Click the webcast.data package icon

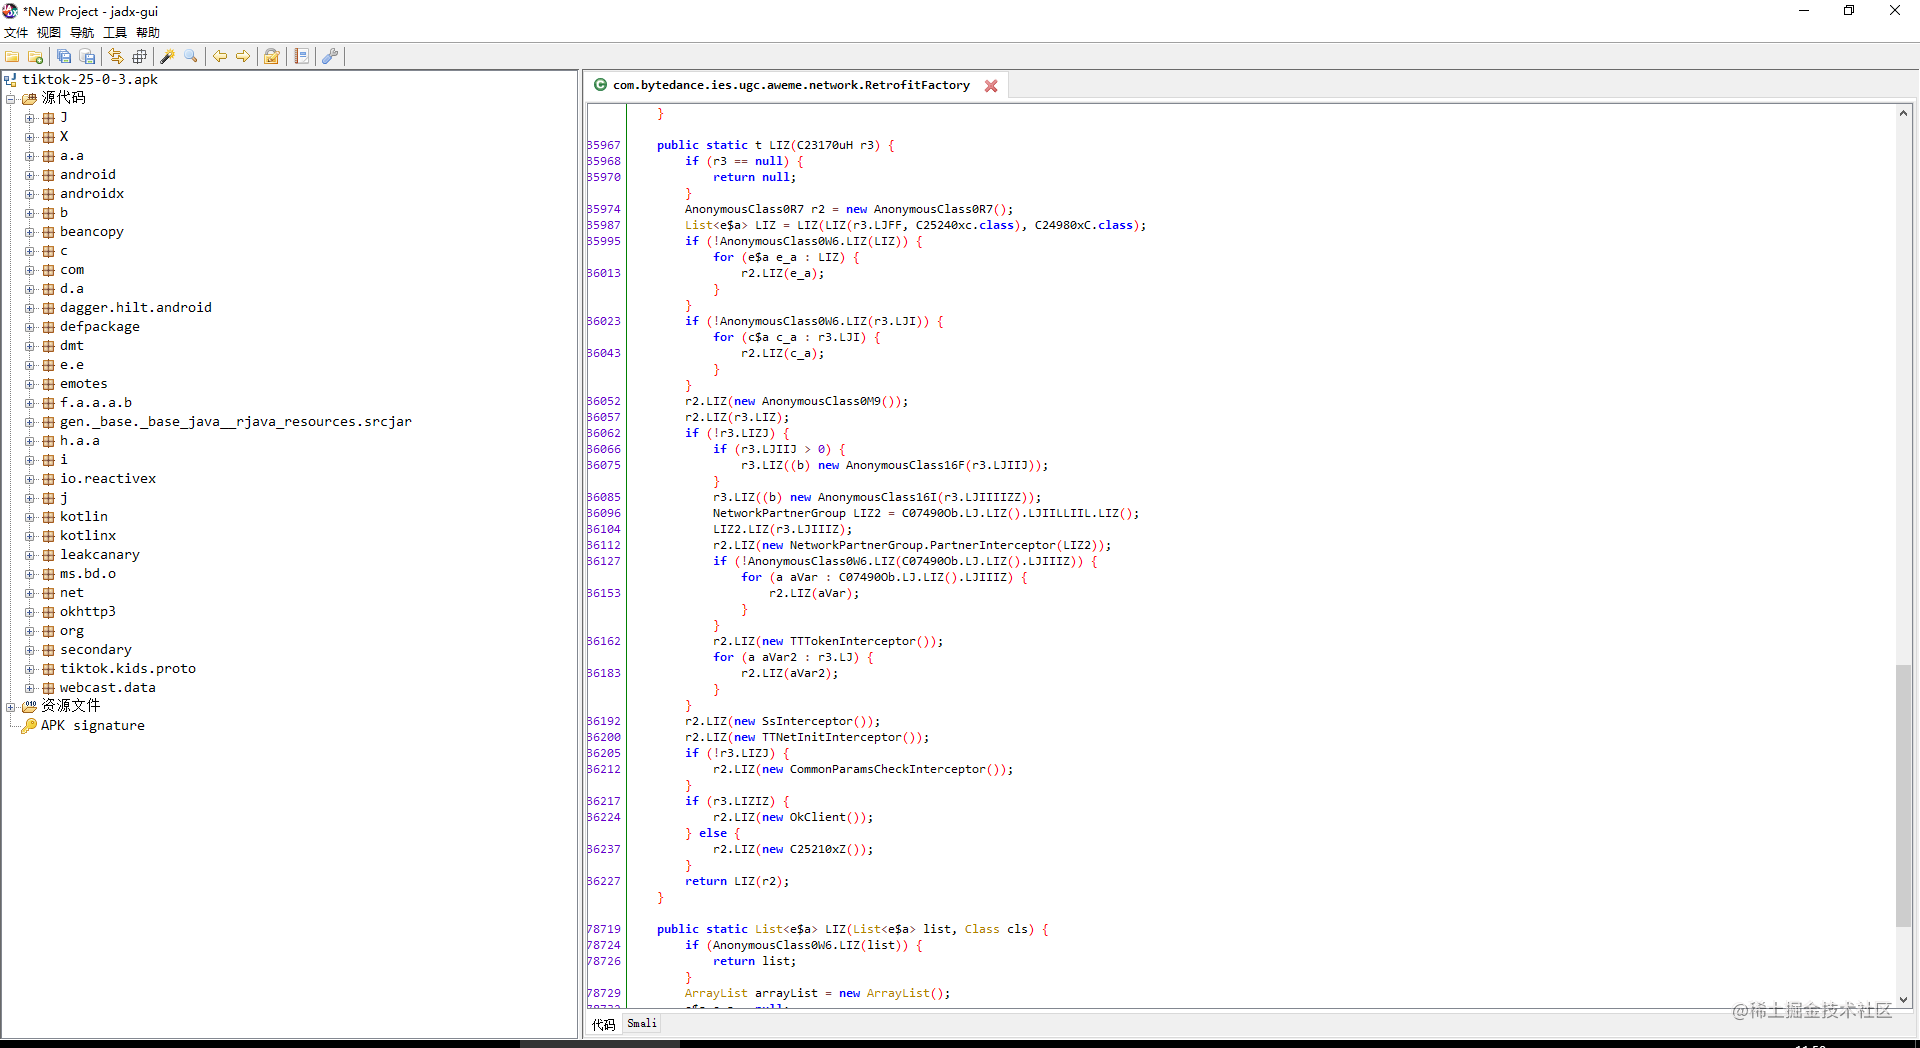48,688
